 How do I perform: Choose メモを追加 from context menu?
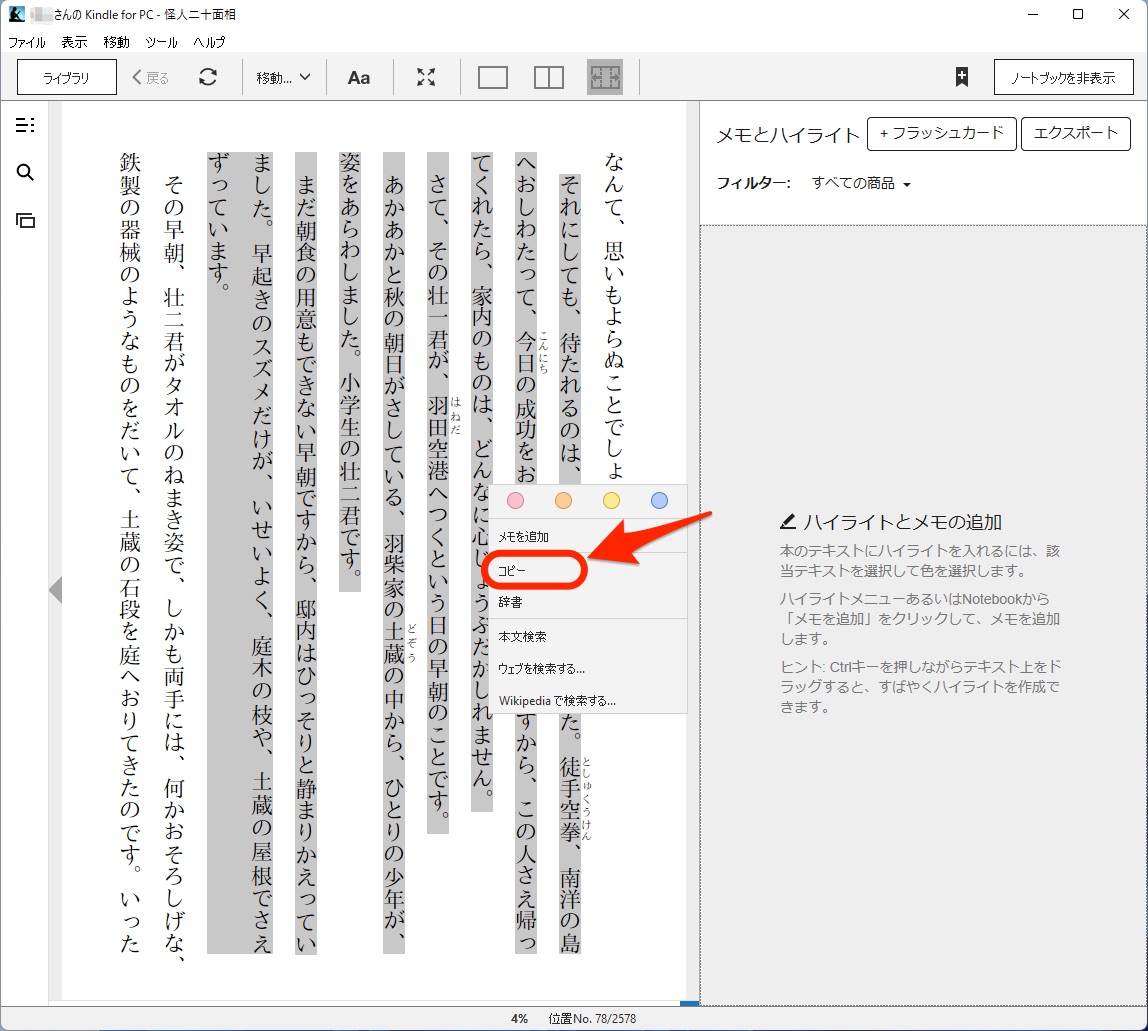589,537
